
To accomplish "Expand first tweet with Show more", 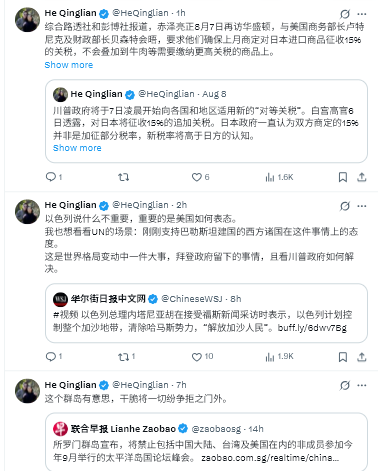I will (69, 65).
